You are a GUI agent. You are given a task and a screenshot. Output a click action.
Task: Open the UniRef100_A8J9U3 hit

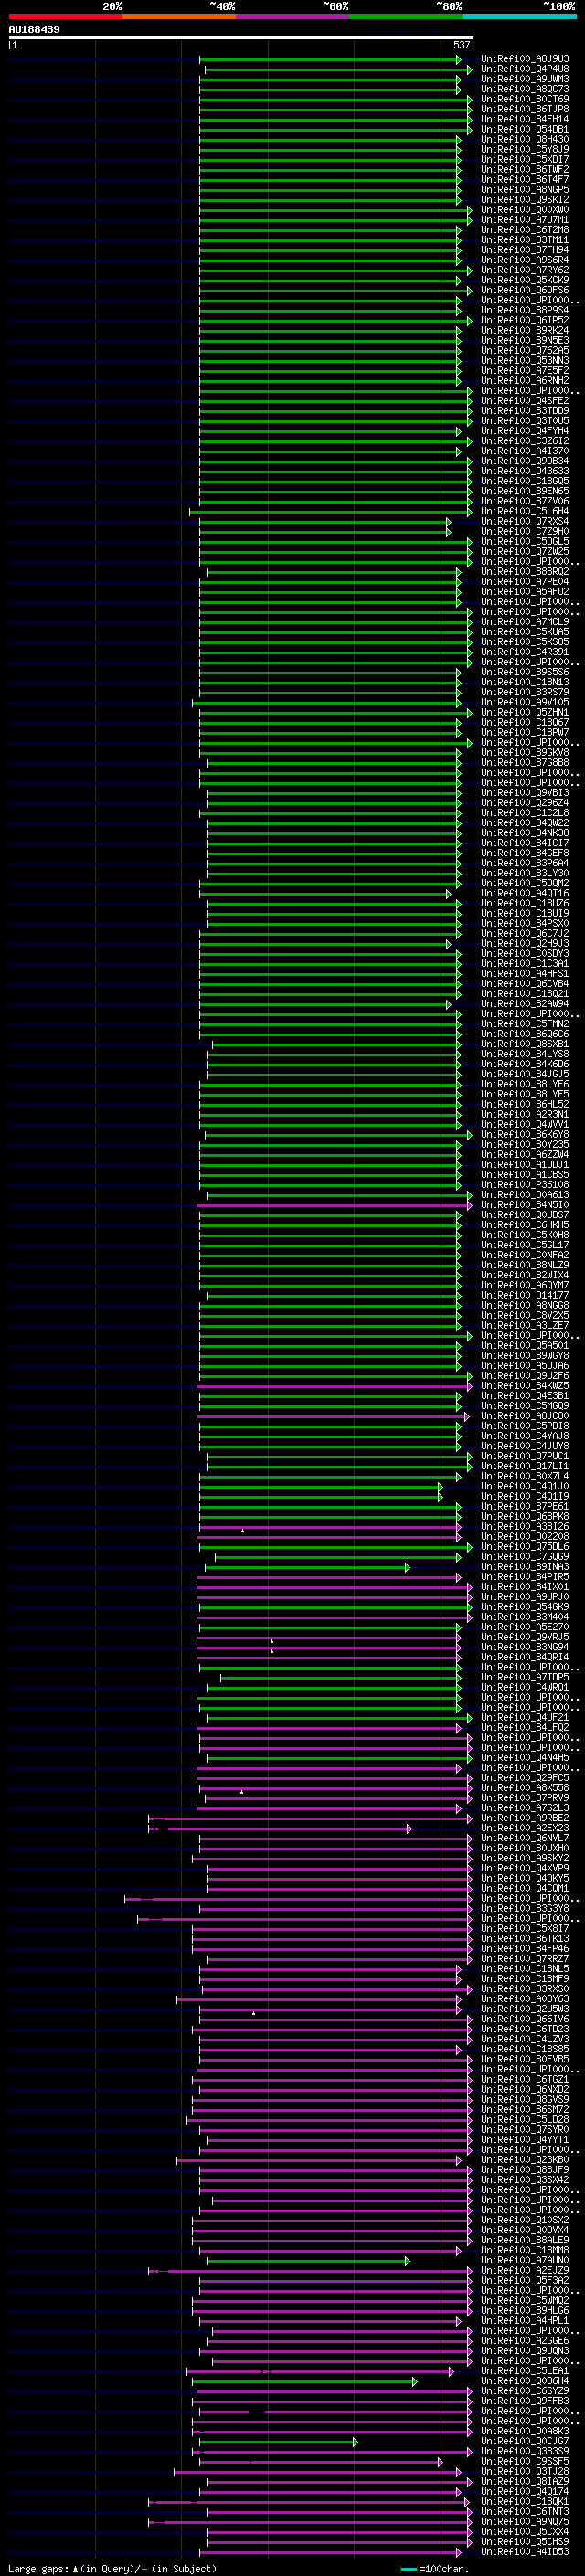pos(525,59)
